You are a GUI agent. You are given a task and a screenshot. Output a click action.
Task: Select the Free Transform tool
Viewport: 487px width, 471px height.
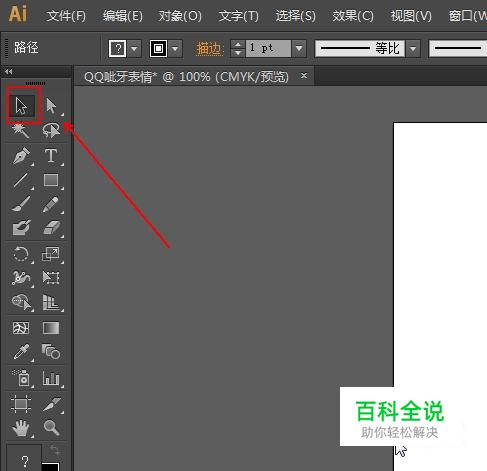(51, 278)
